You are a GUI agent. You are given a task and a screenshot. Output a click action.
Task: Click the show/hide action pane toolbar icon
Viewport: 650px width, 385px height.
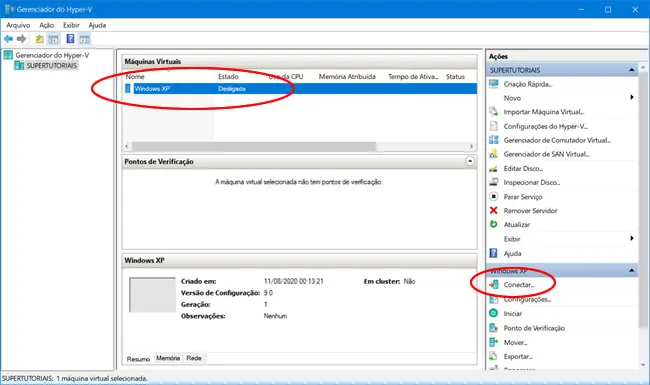[85, 39]
